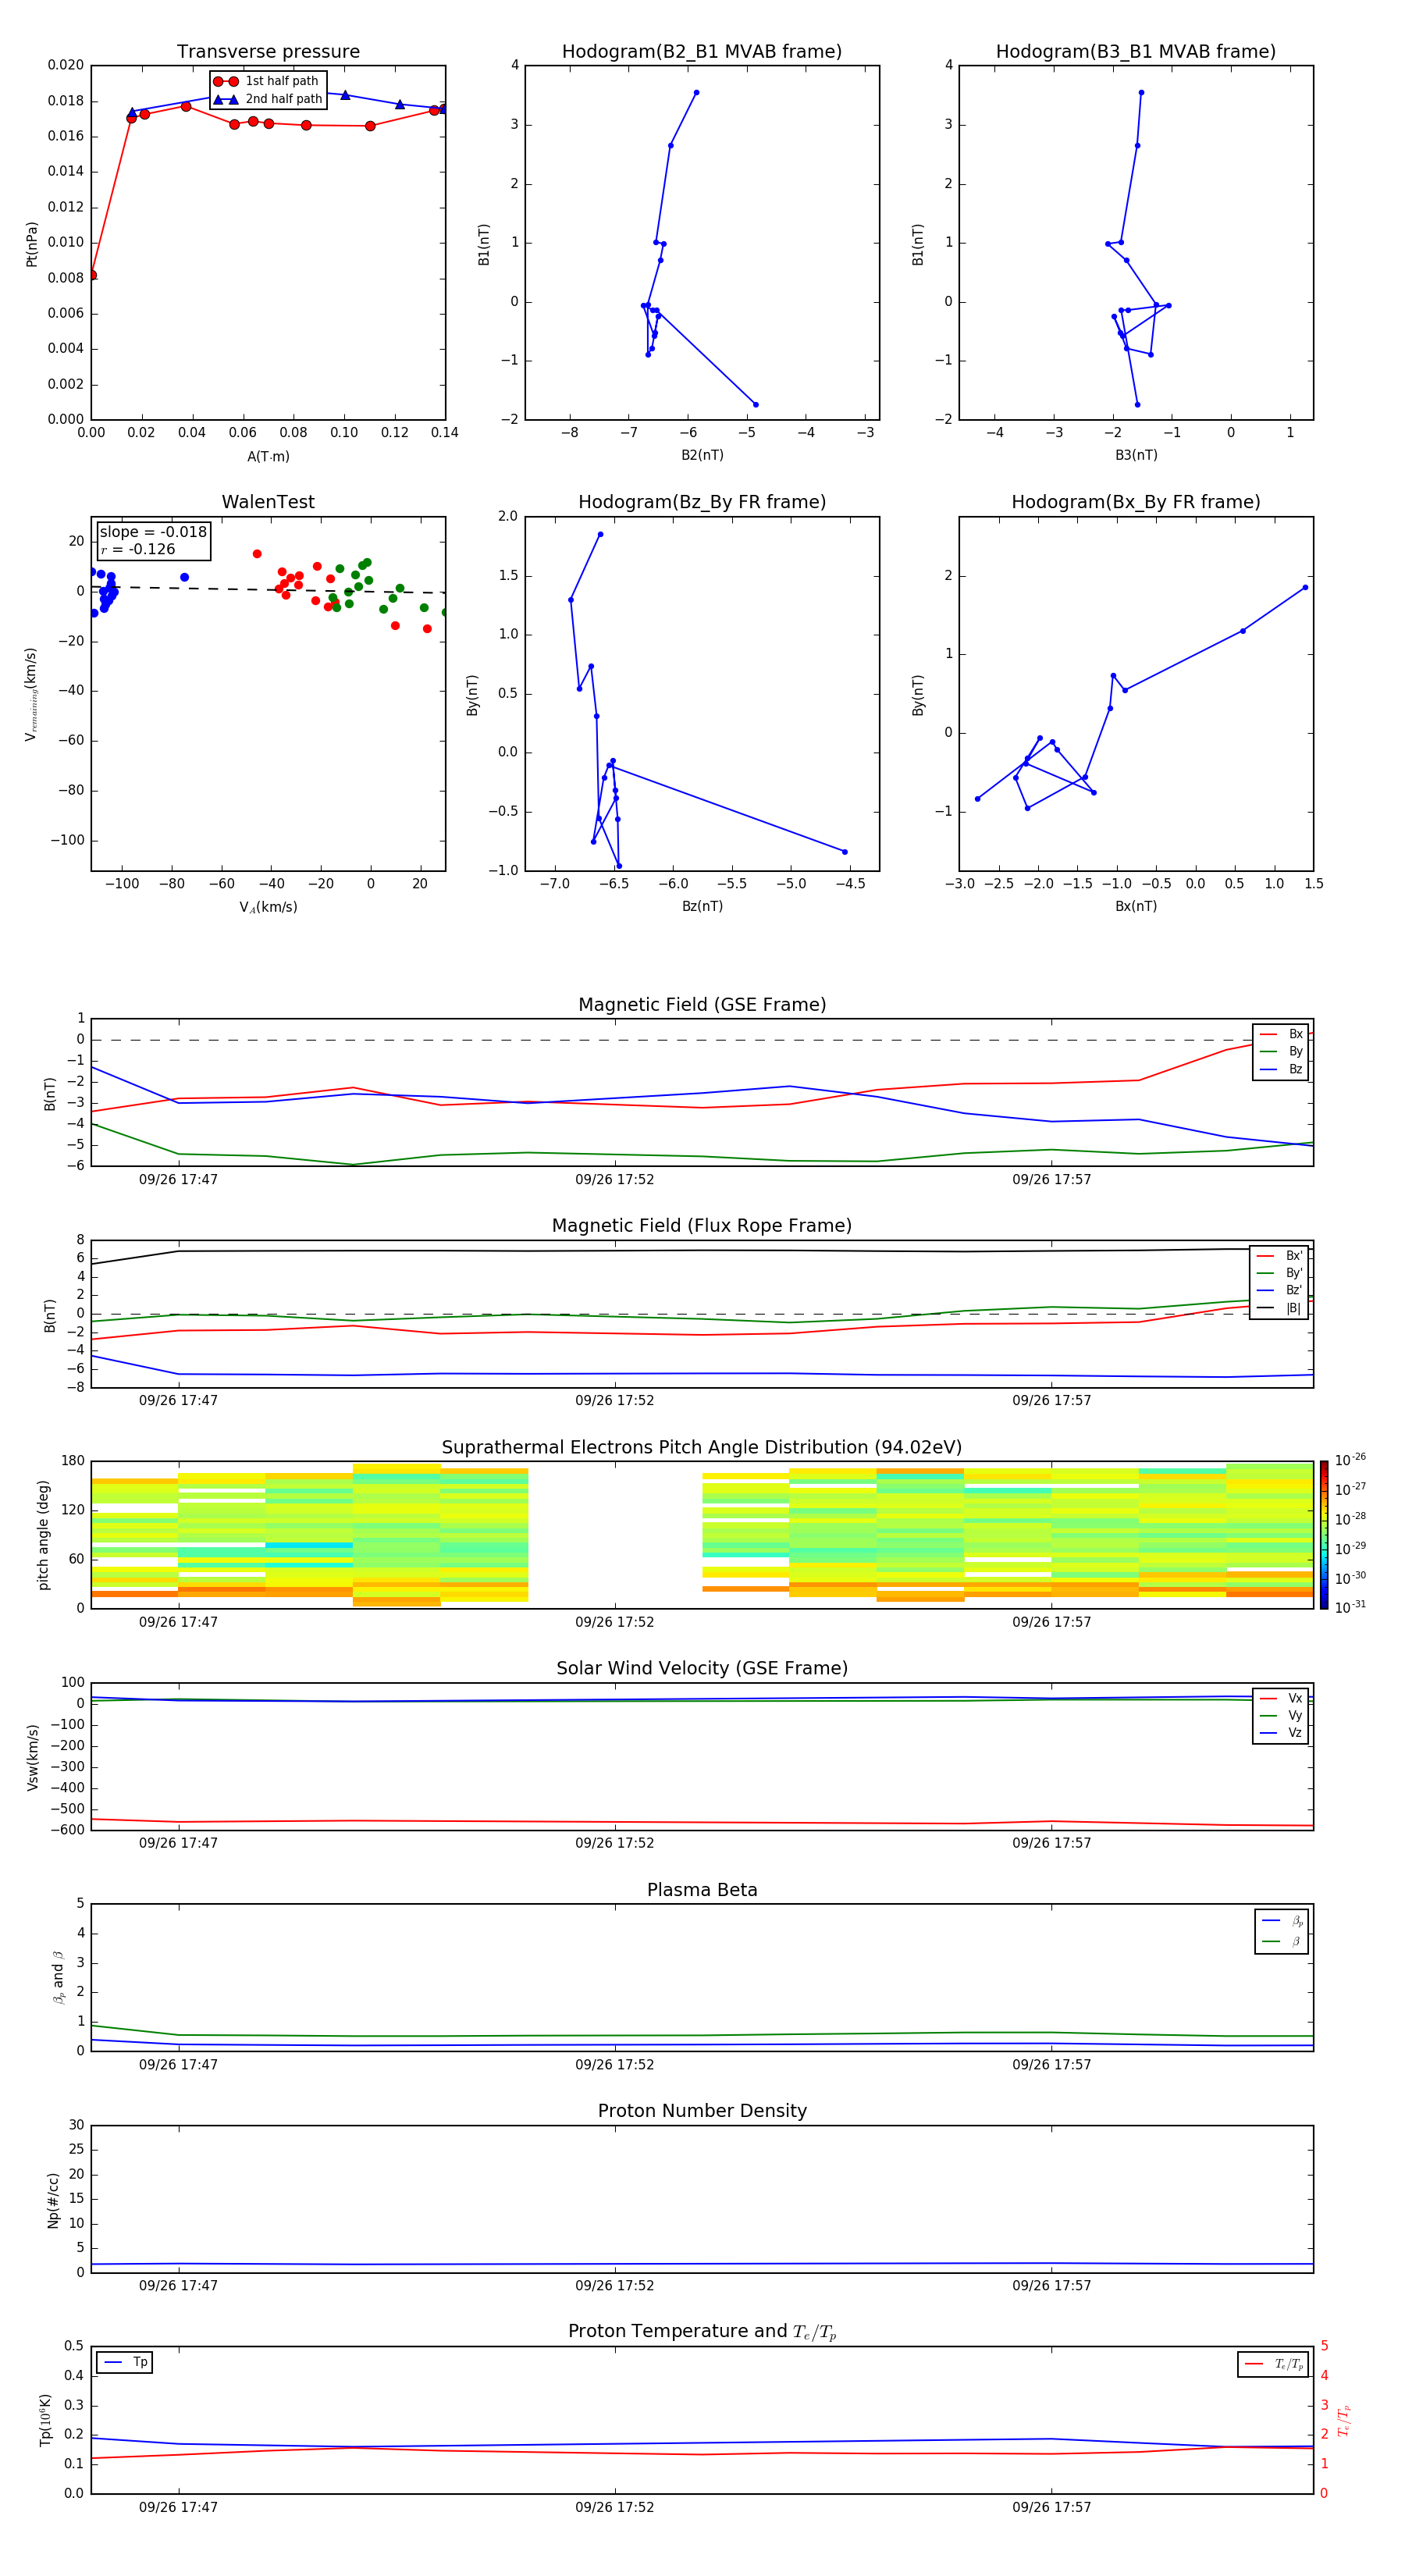Click 'B2(nT)' x-axis label
This screenshot has width=1405, height=2576.
pos(702,455)
